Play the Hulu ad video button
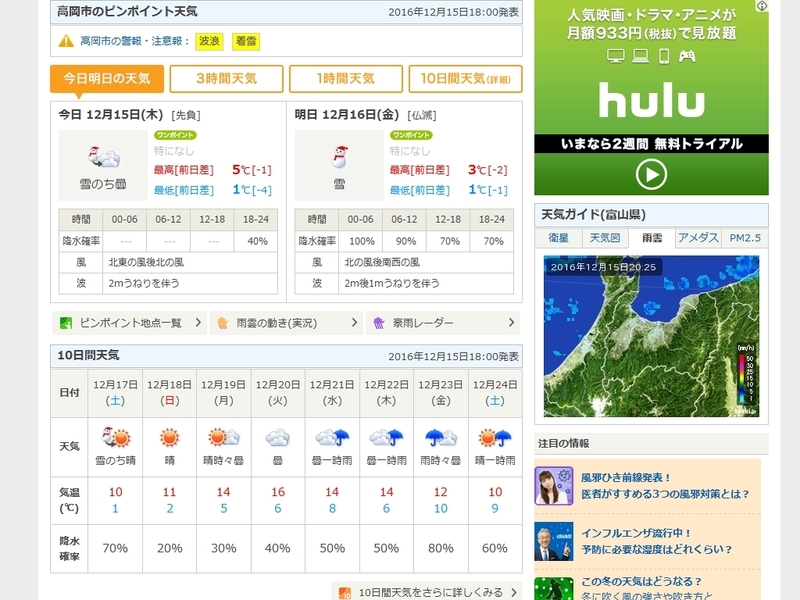Image resolution: width=800 pixels, height=600 pixels. pyautogui.click(x=651, y=174)
